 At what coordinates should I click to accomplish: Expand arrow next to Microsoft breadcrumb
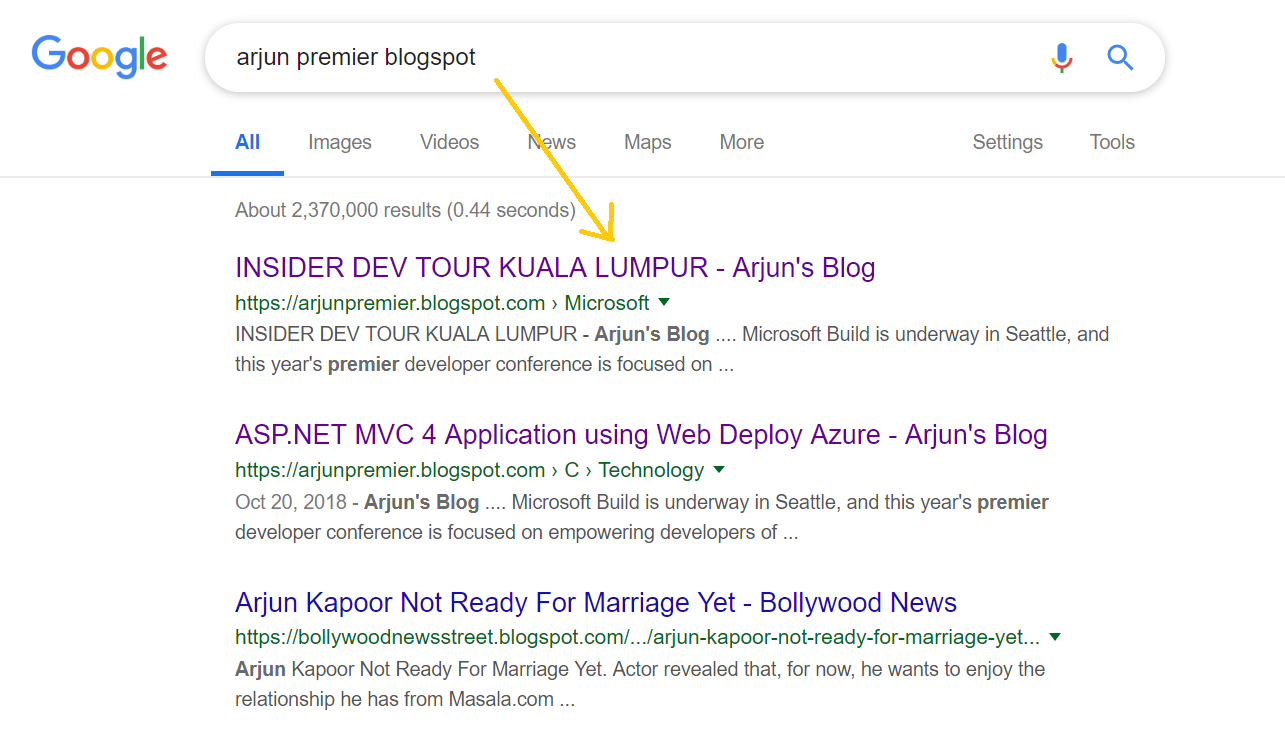(x=664, y=302)
